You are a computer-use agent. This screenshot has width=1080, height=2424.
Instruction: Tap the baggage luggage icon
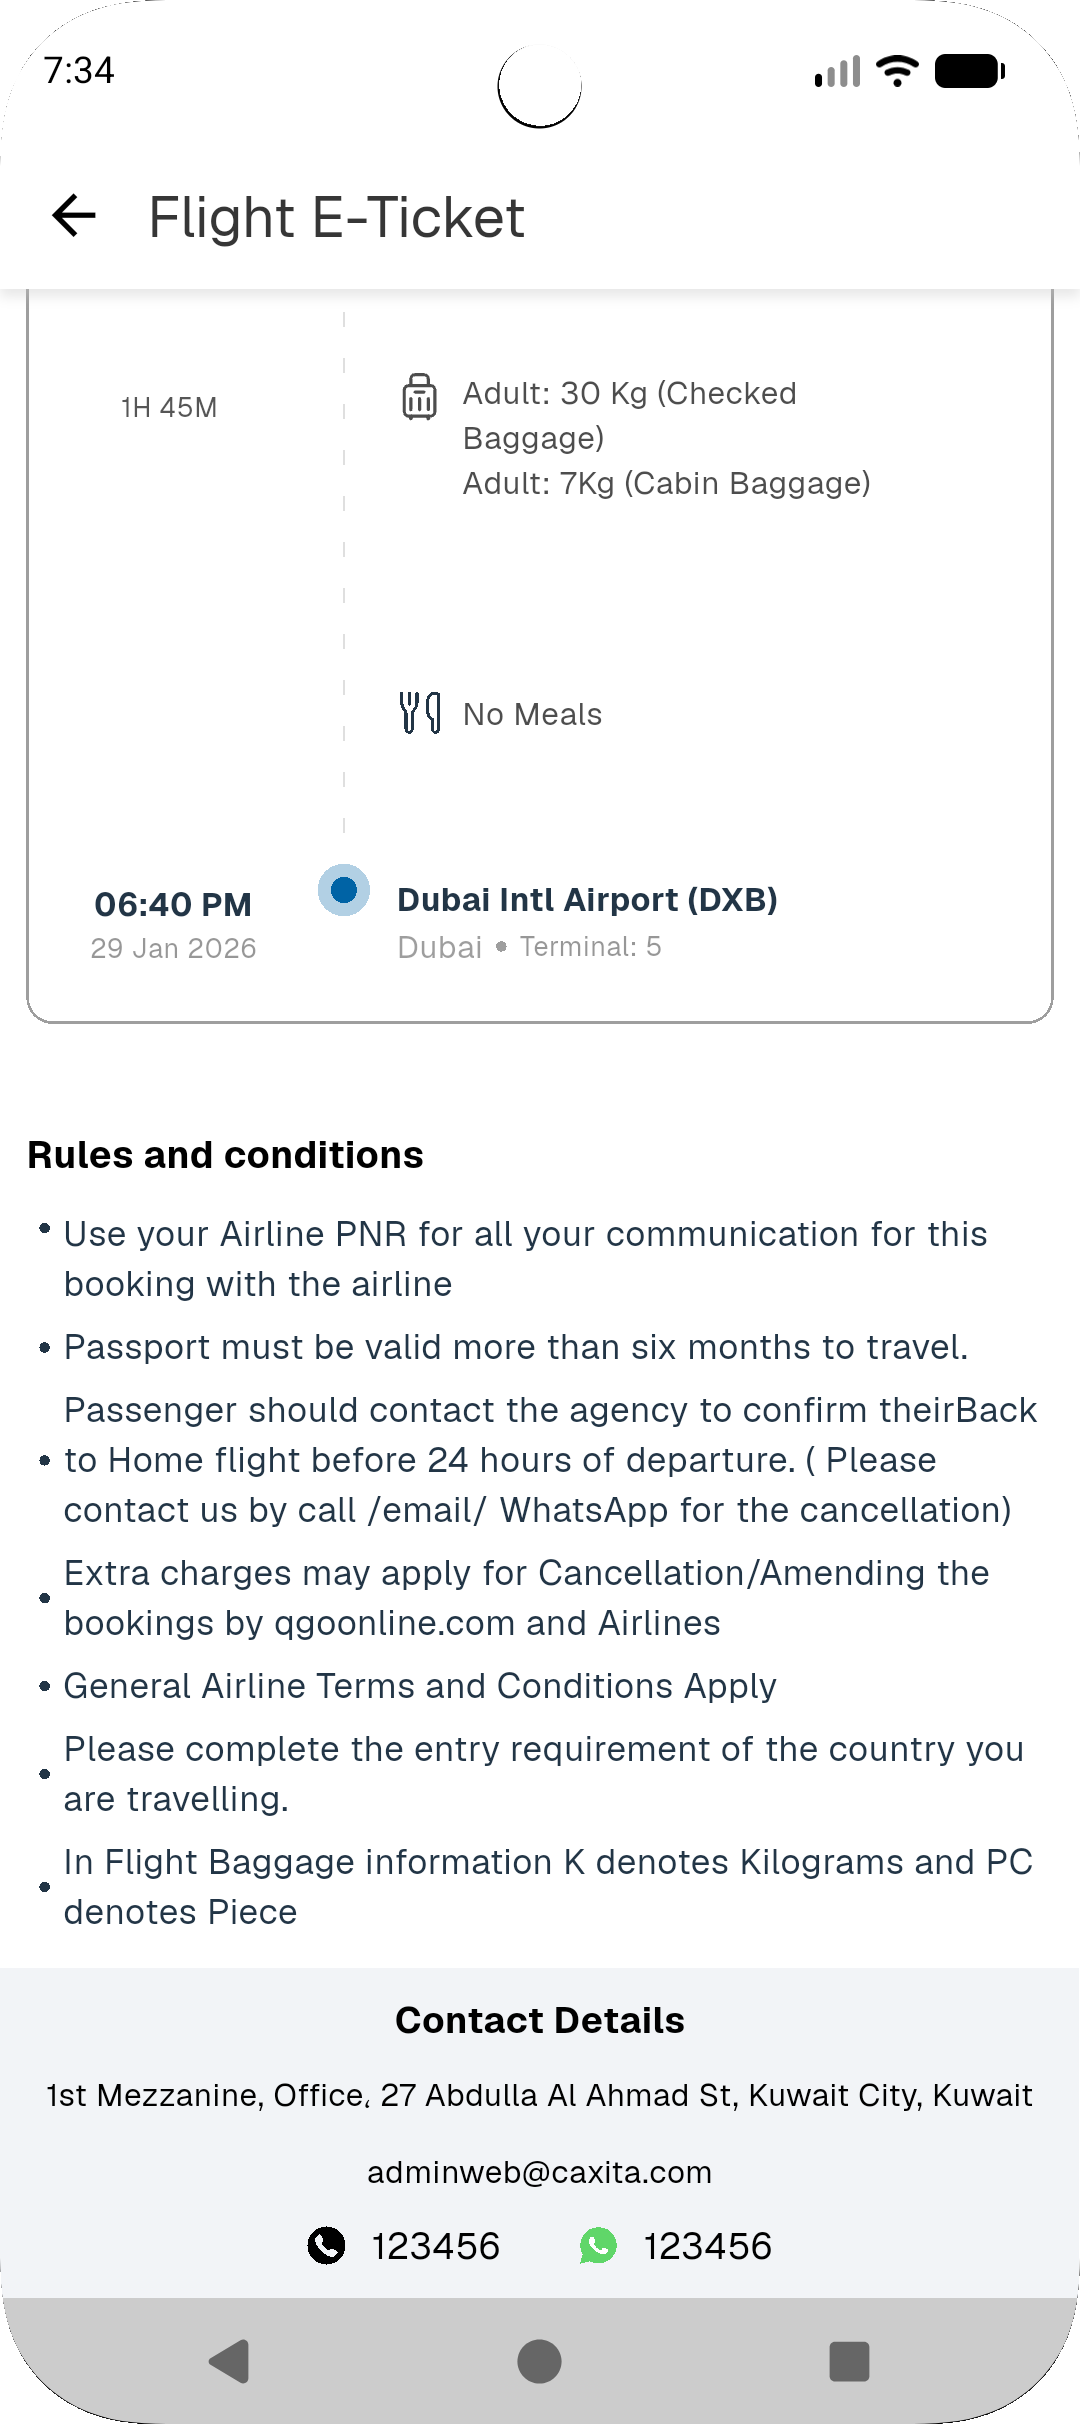(x=419, y=397)
